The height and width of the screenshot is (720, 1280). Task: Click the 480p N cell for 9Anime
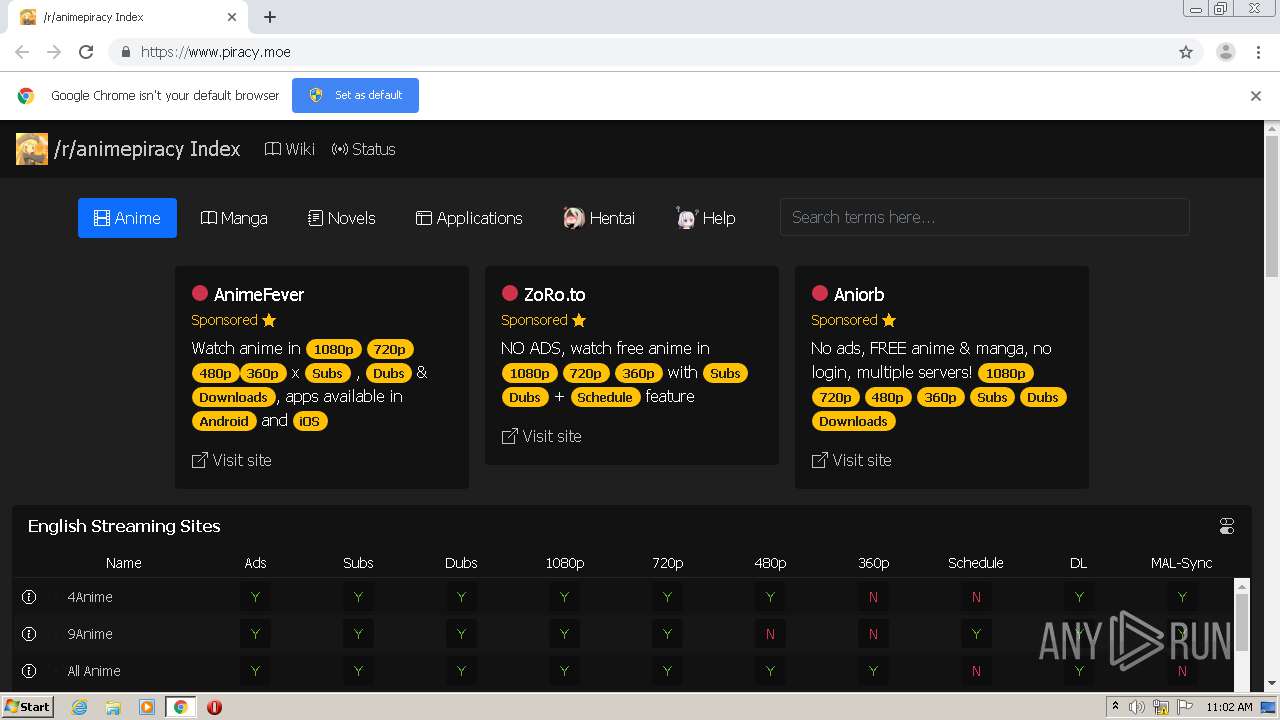pyautogui.click(x=770, y=634)
